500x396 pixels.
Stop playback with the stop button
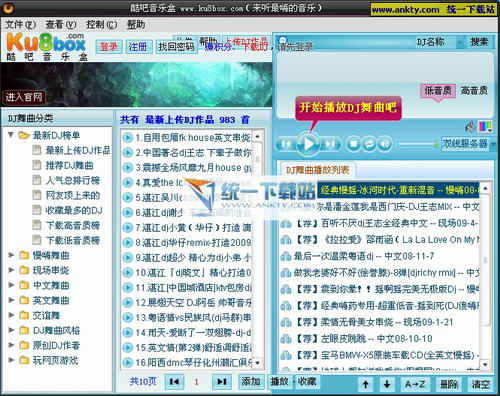353,144
